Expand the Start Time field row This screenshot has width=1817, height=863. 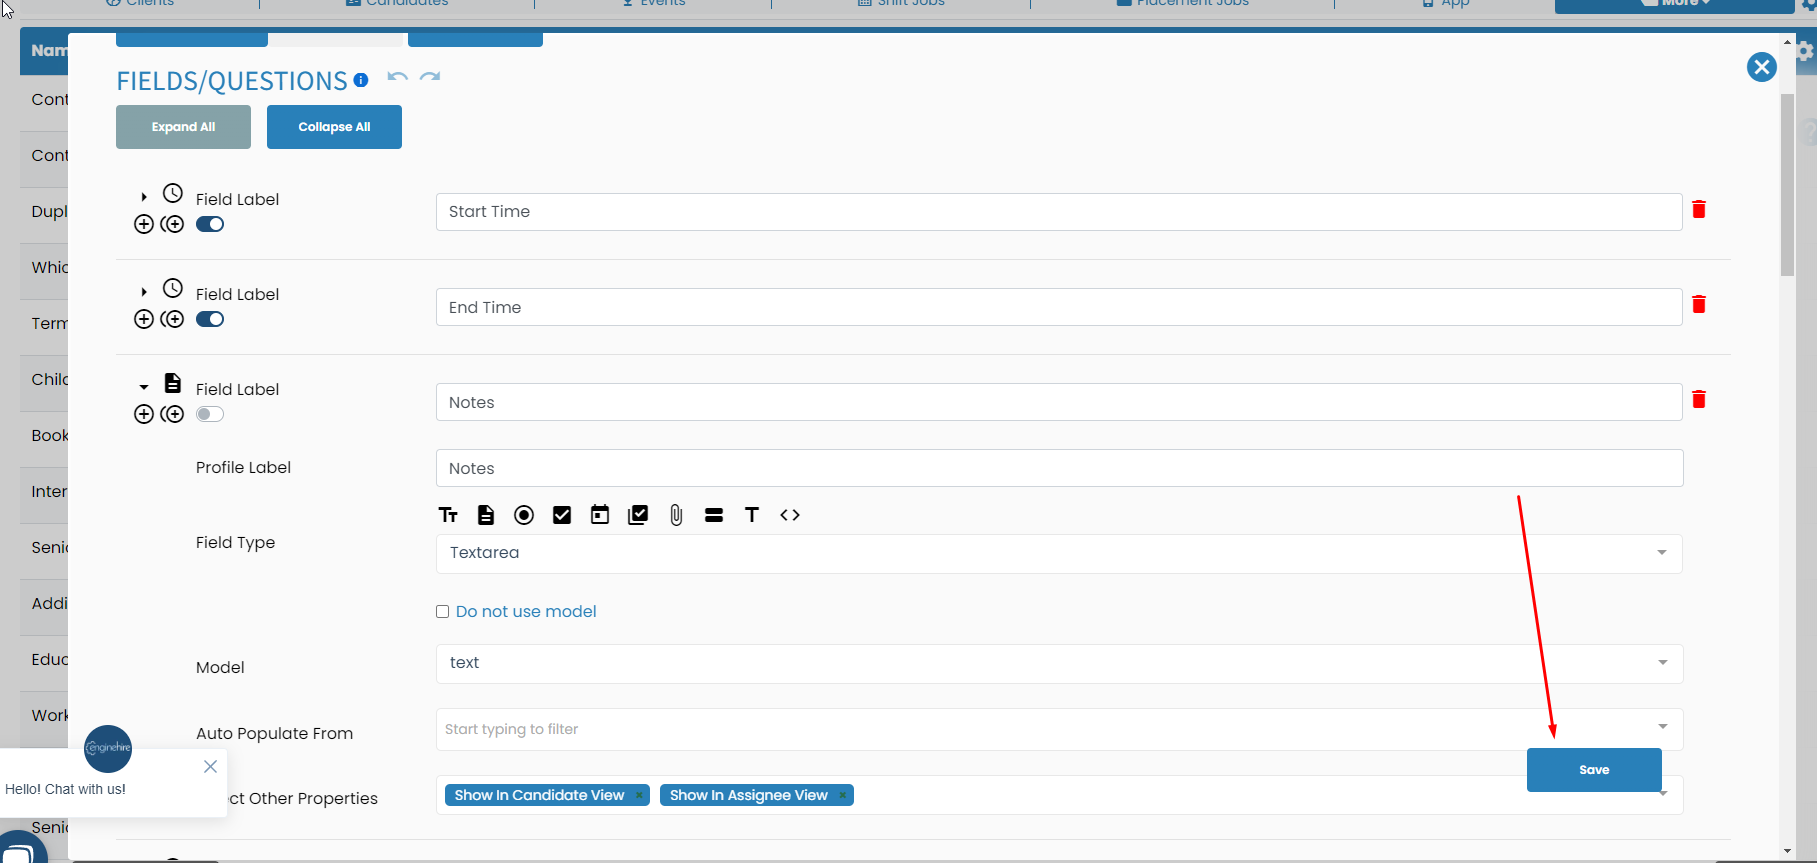(144, 197)
